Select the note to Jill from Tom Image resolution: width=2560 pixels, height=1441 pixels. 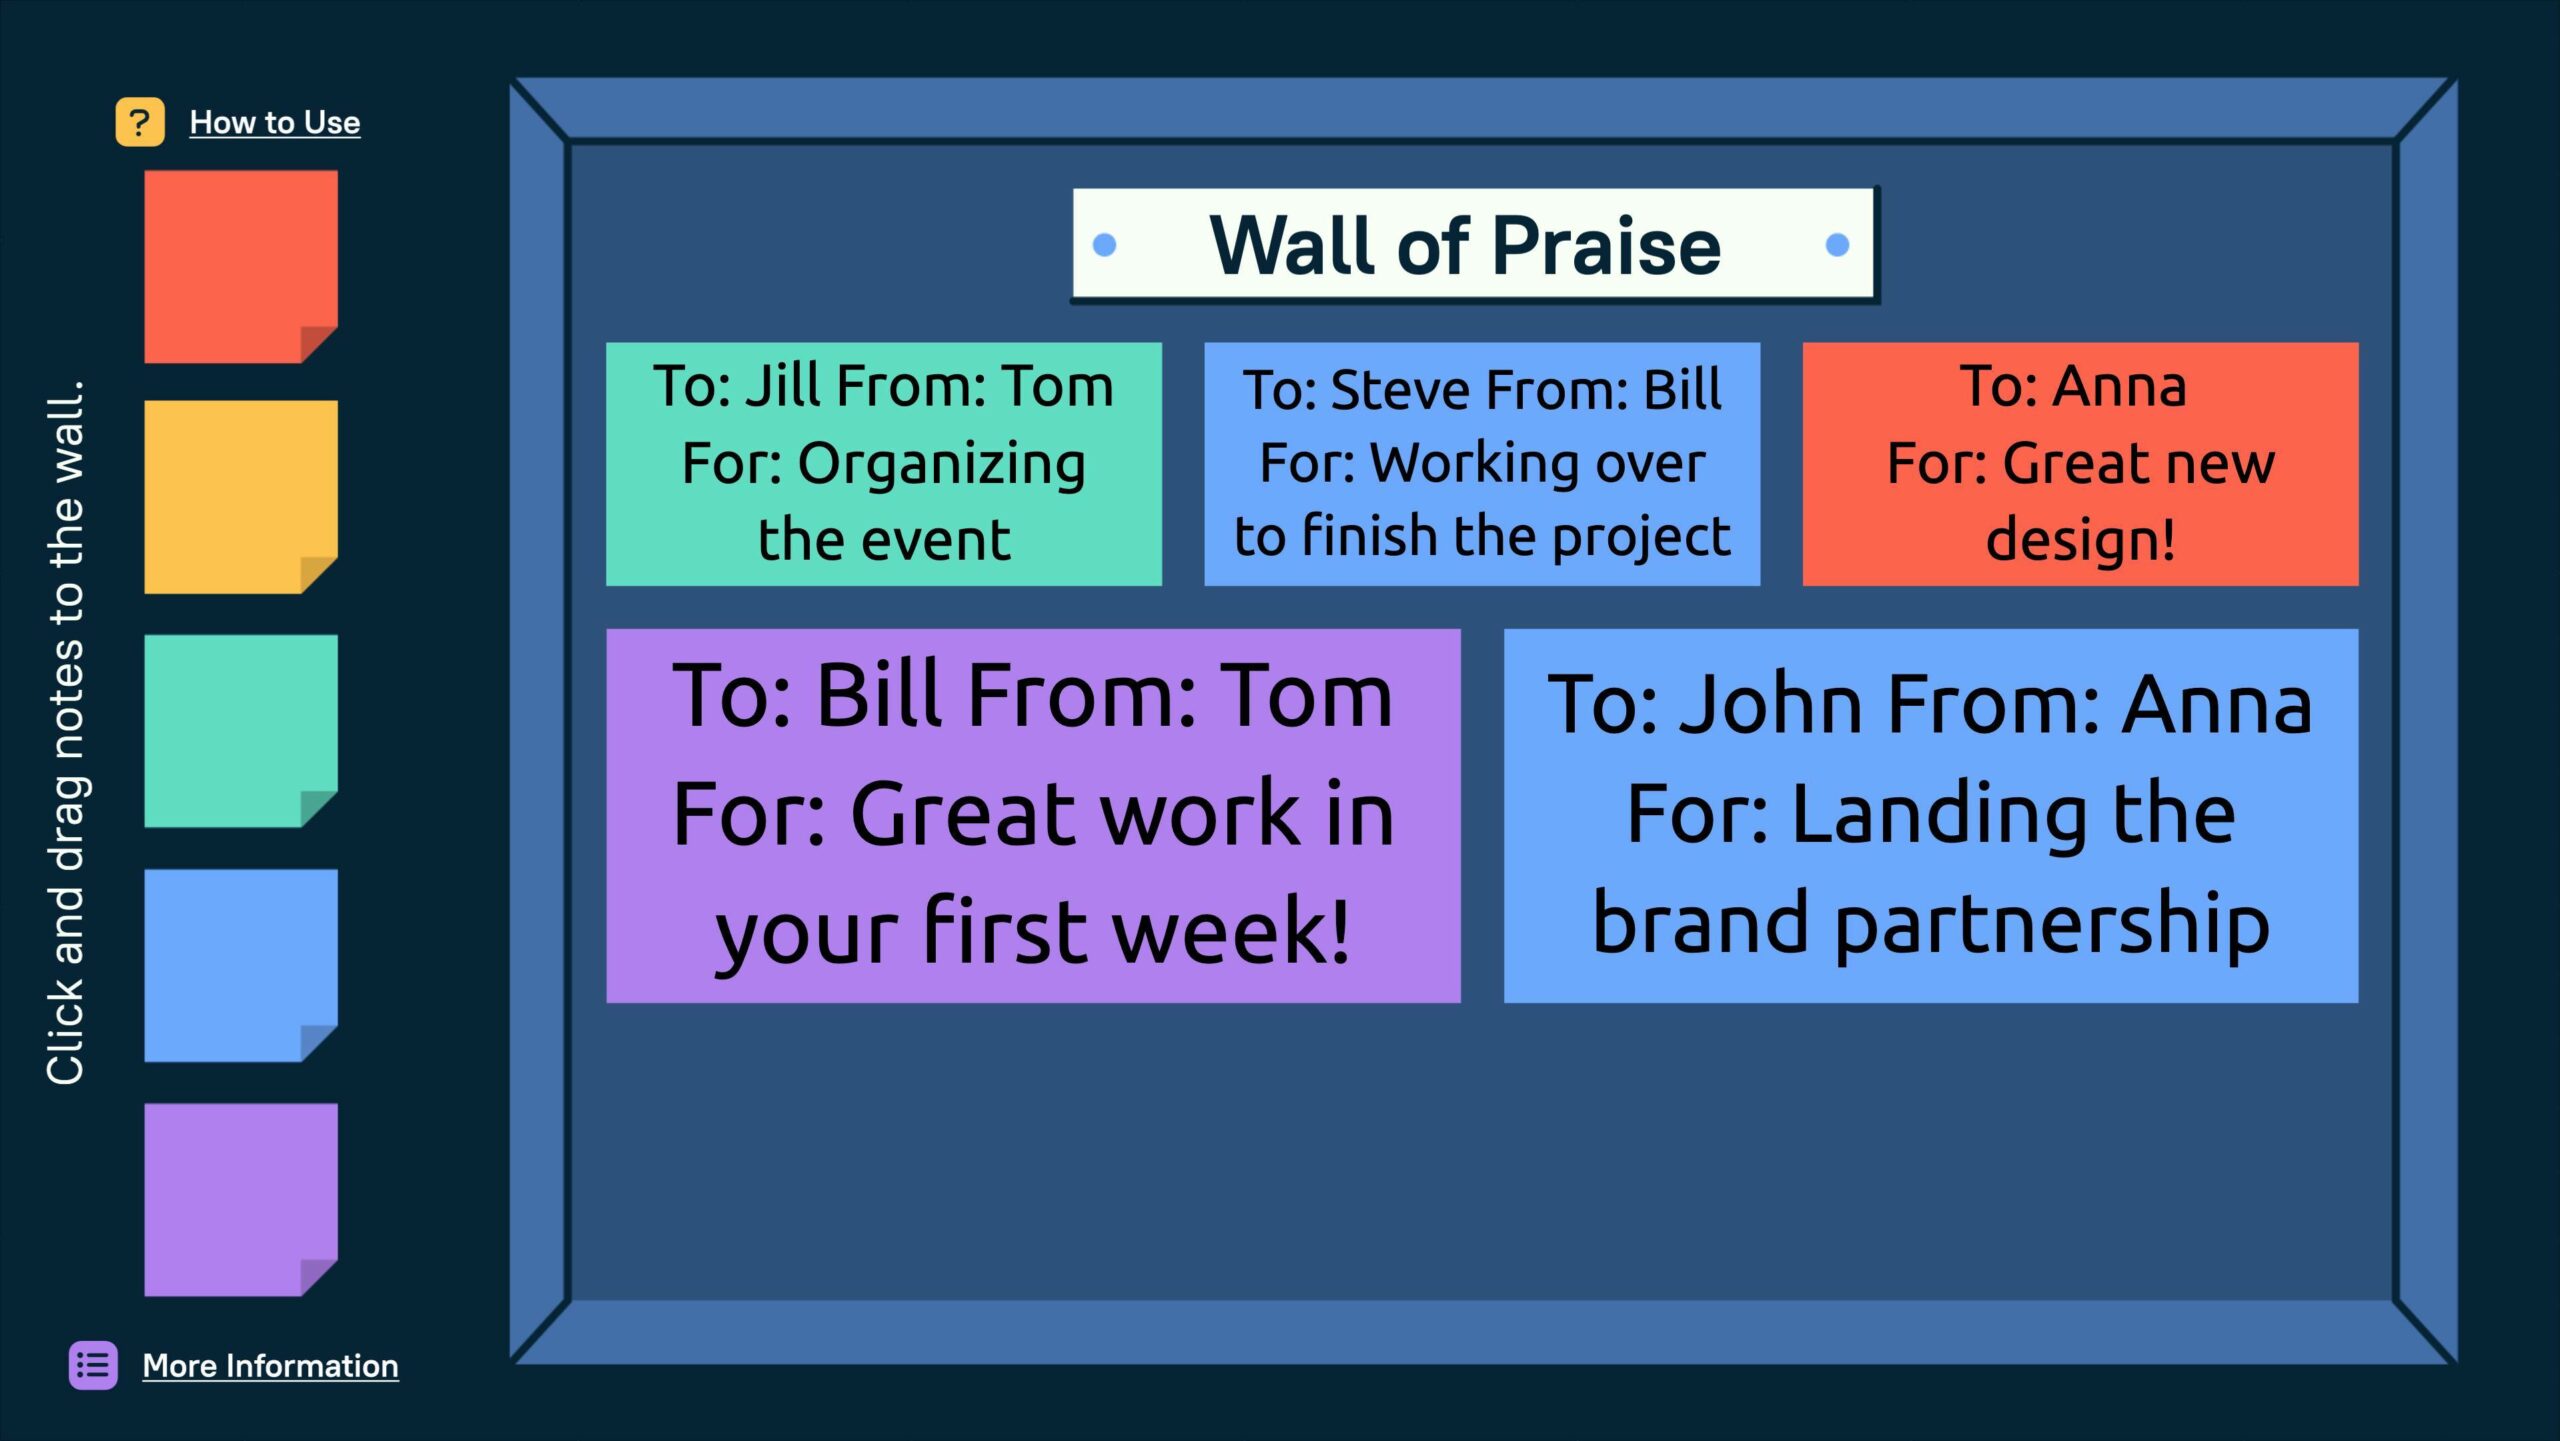884,464
